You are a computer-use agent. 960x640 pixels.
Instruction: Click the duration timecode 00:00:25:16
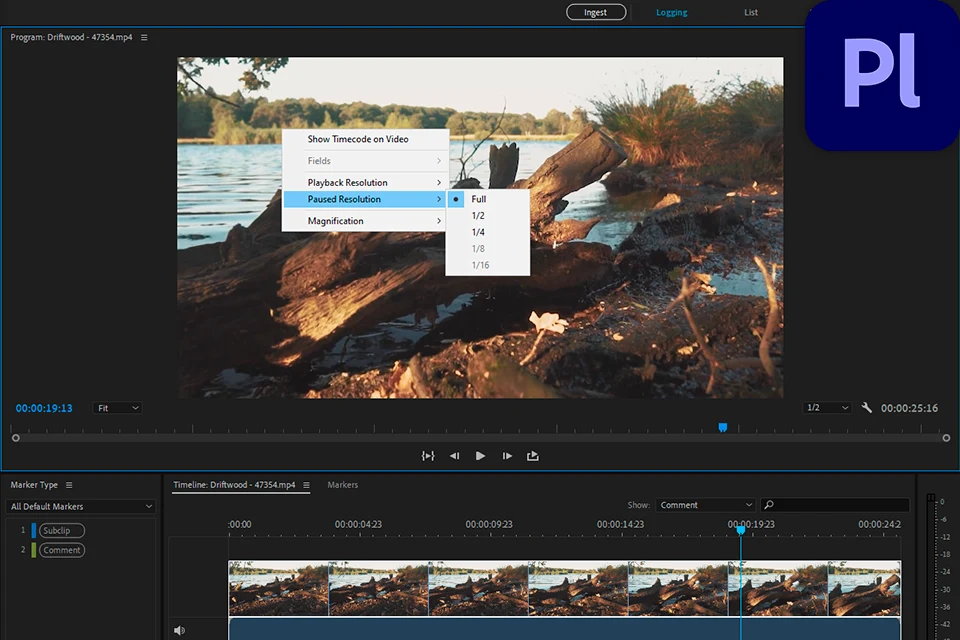[x=909, y=408]
